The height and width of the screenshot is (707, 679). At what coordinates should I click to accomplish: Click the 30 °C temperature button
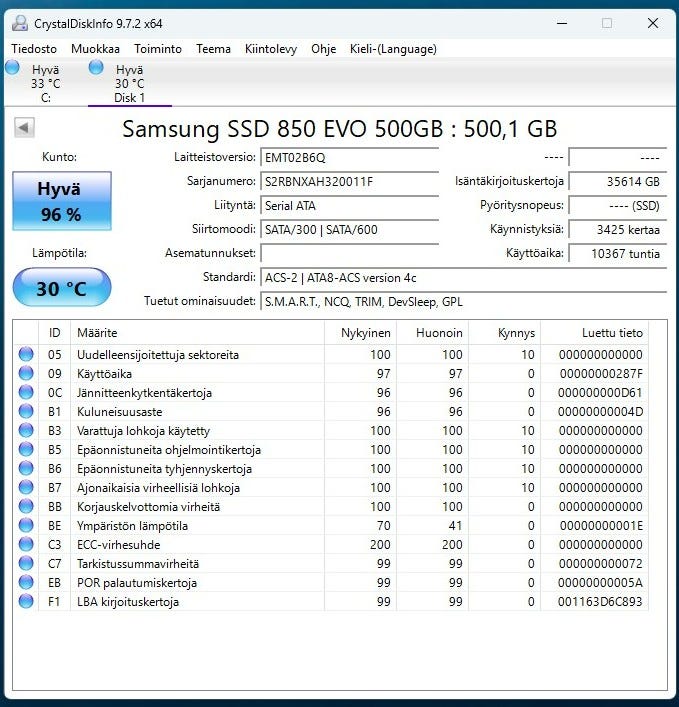pyautogui.click(x=61, y=289)
